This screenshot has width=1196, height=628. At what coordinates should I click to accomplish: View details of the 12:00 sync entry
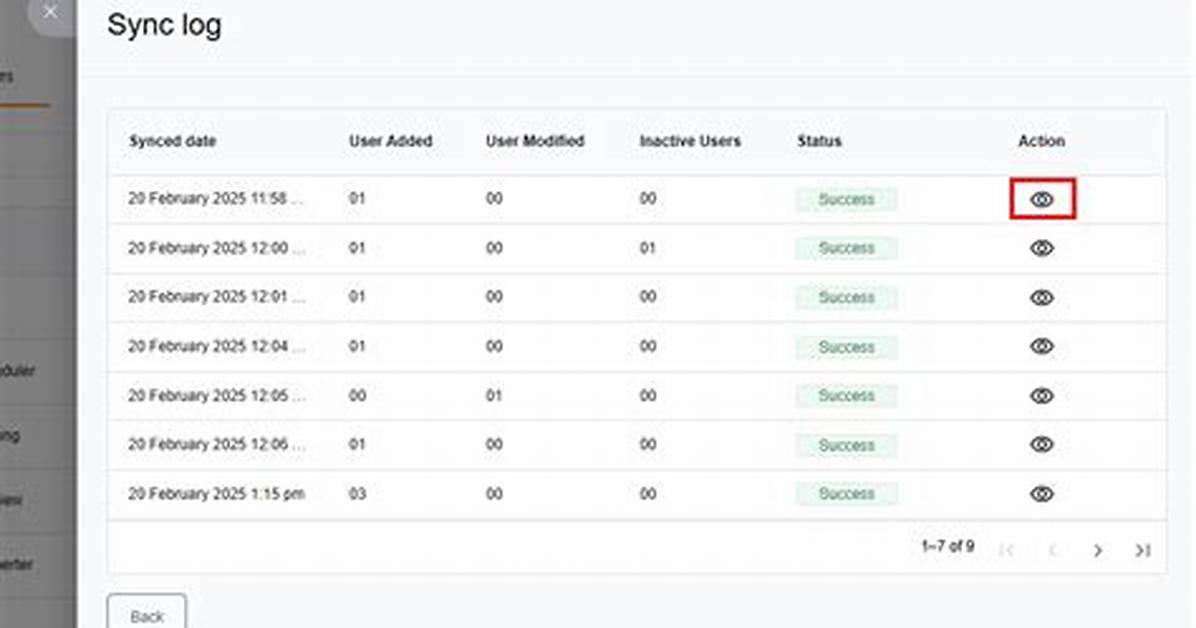click(x=1042, y=248)
